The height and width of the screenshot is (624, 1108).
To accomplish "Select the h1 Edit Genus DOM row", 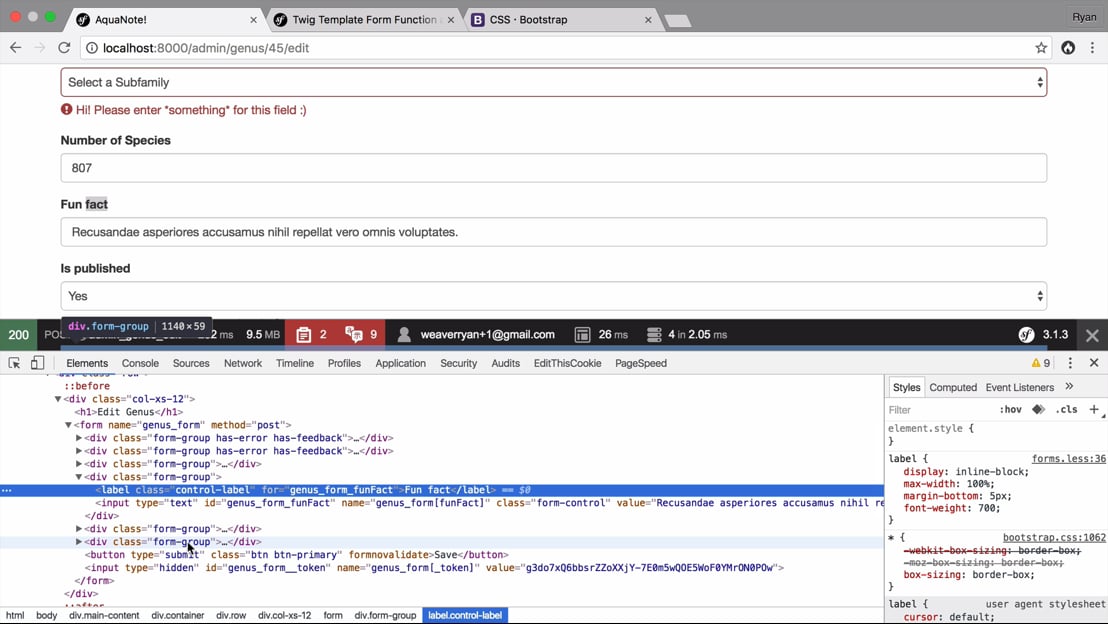I will (x=442, y=412).
